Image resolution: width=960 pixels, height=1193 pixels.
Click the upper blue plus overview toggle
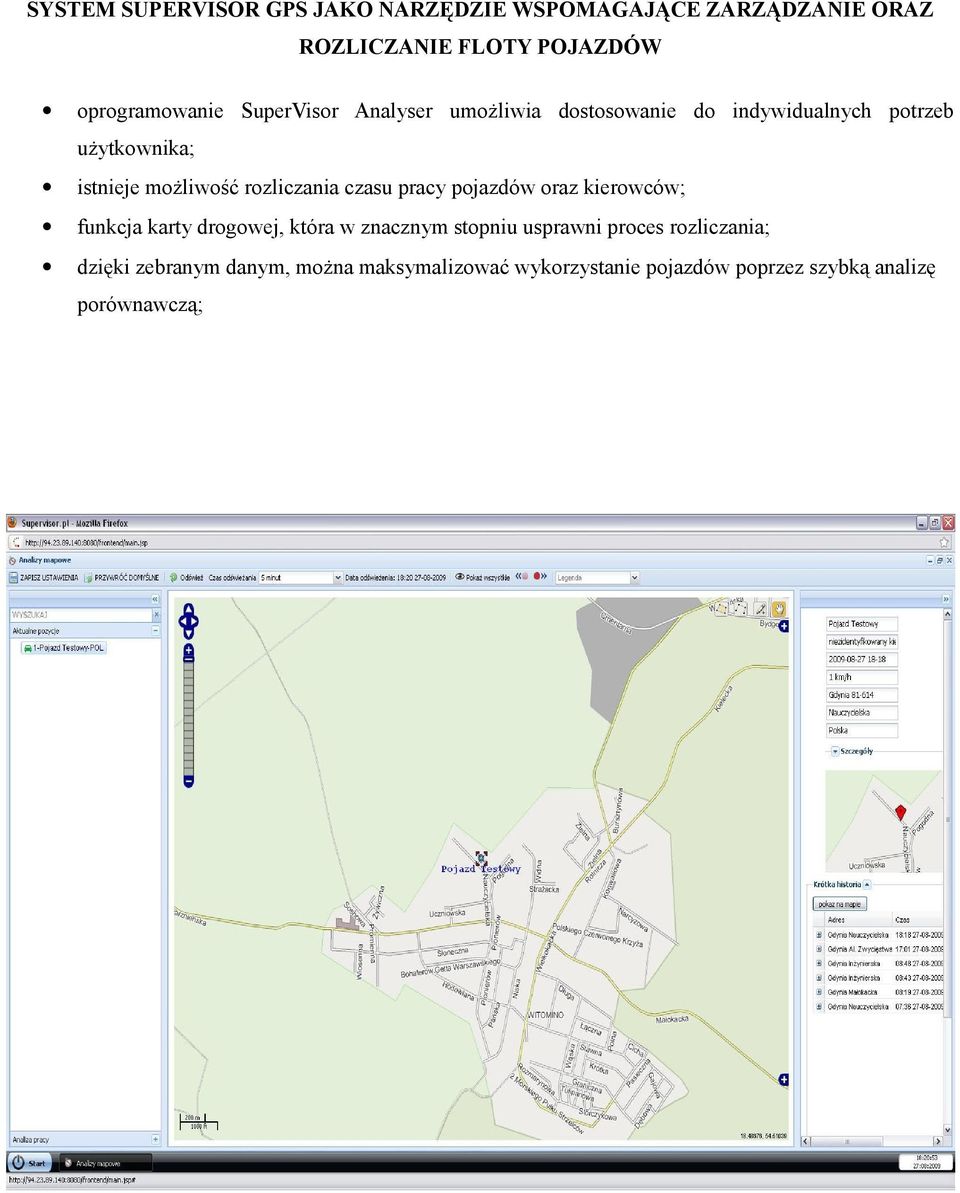click(x=784, y=626)
